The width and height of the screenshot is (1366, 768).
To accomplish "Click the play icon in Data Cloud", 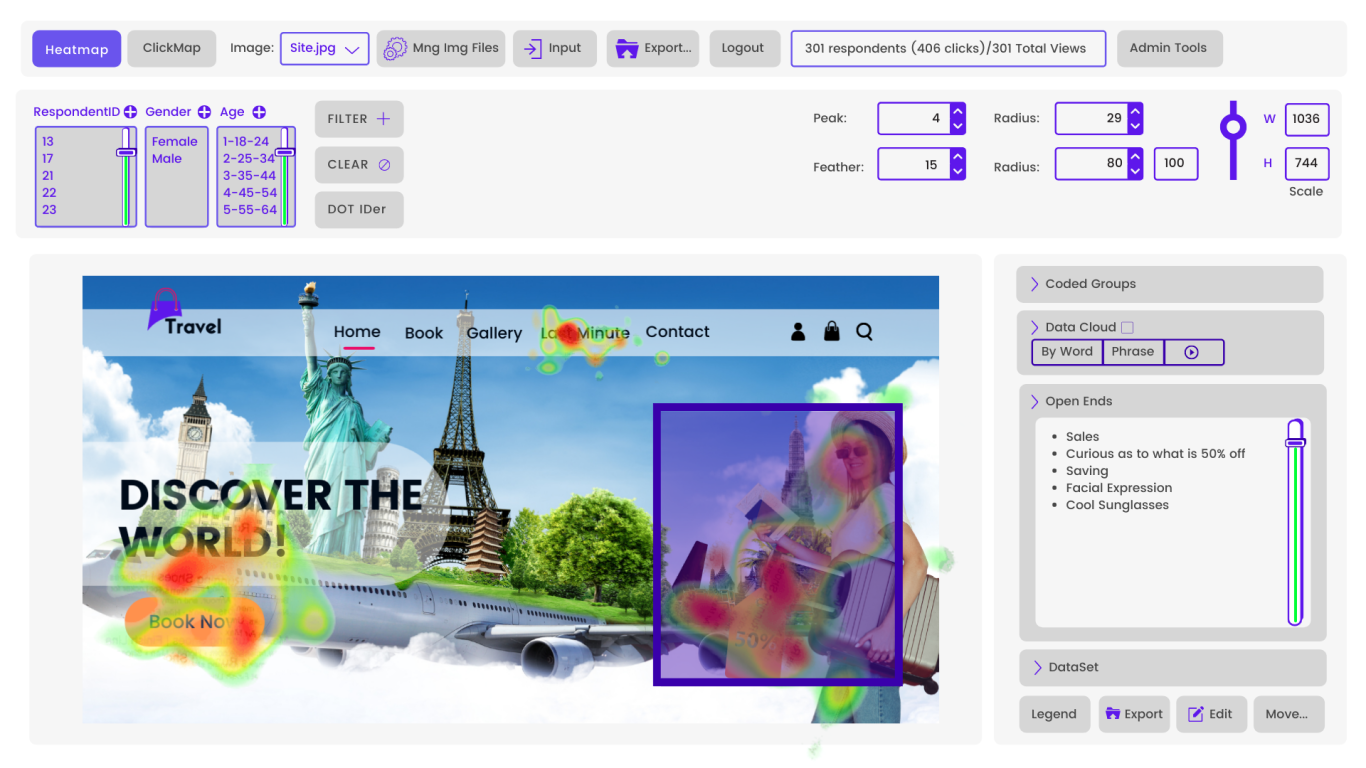I will coord(1192,352).
